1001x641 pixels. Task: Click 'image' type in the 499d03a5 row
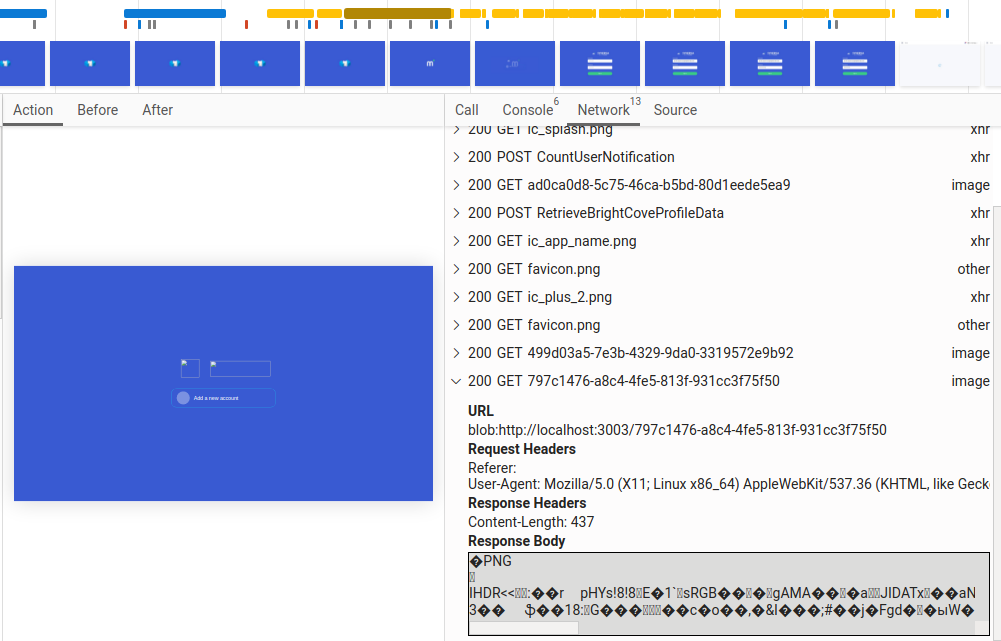tap(970, 353)
